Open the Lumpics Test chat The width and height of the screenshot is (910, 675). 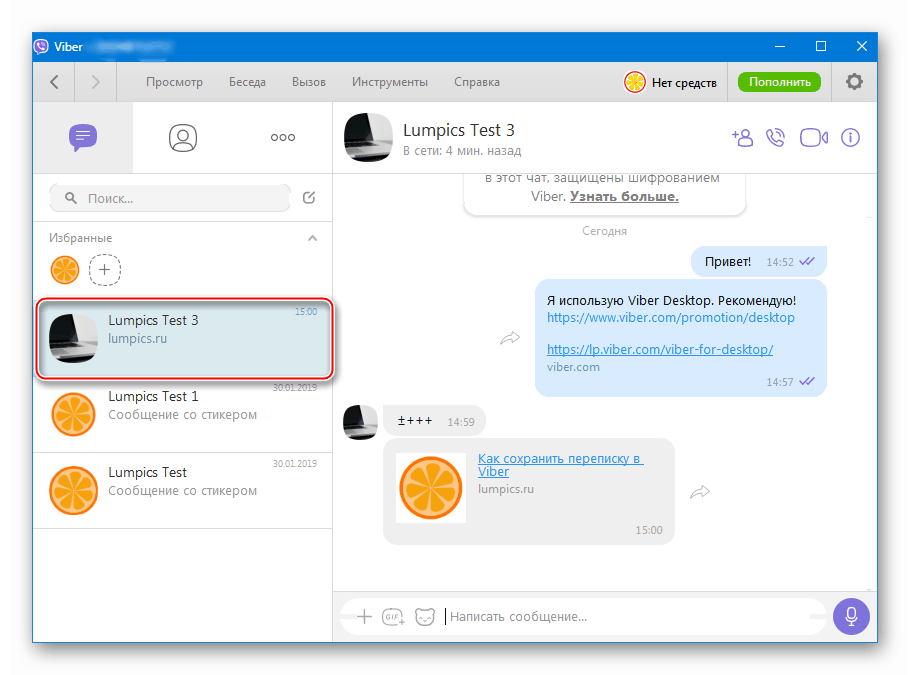click(183, 490)
